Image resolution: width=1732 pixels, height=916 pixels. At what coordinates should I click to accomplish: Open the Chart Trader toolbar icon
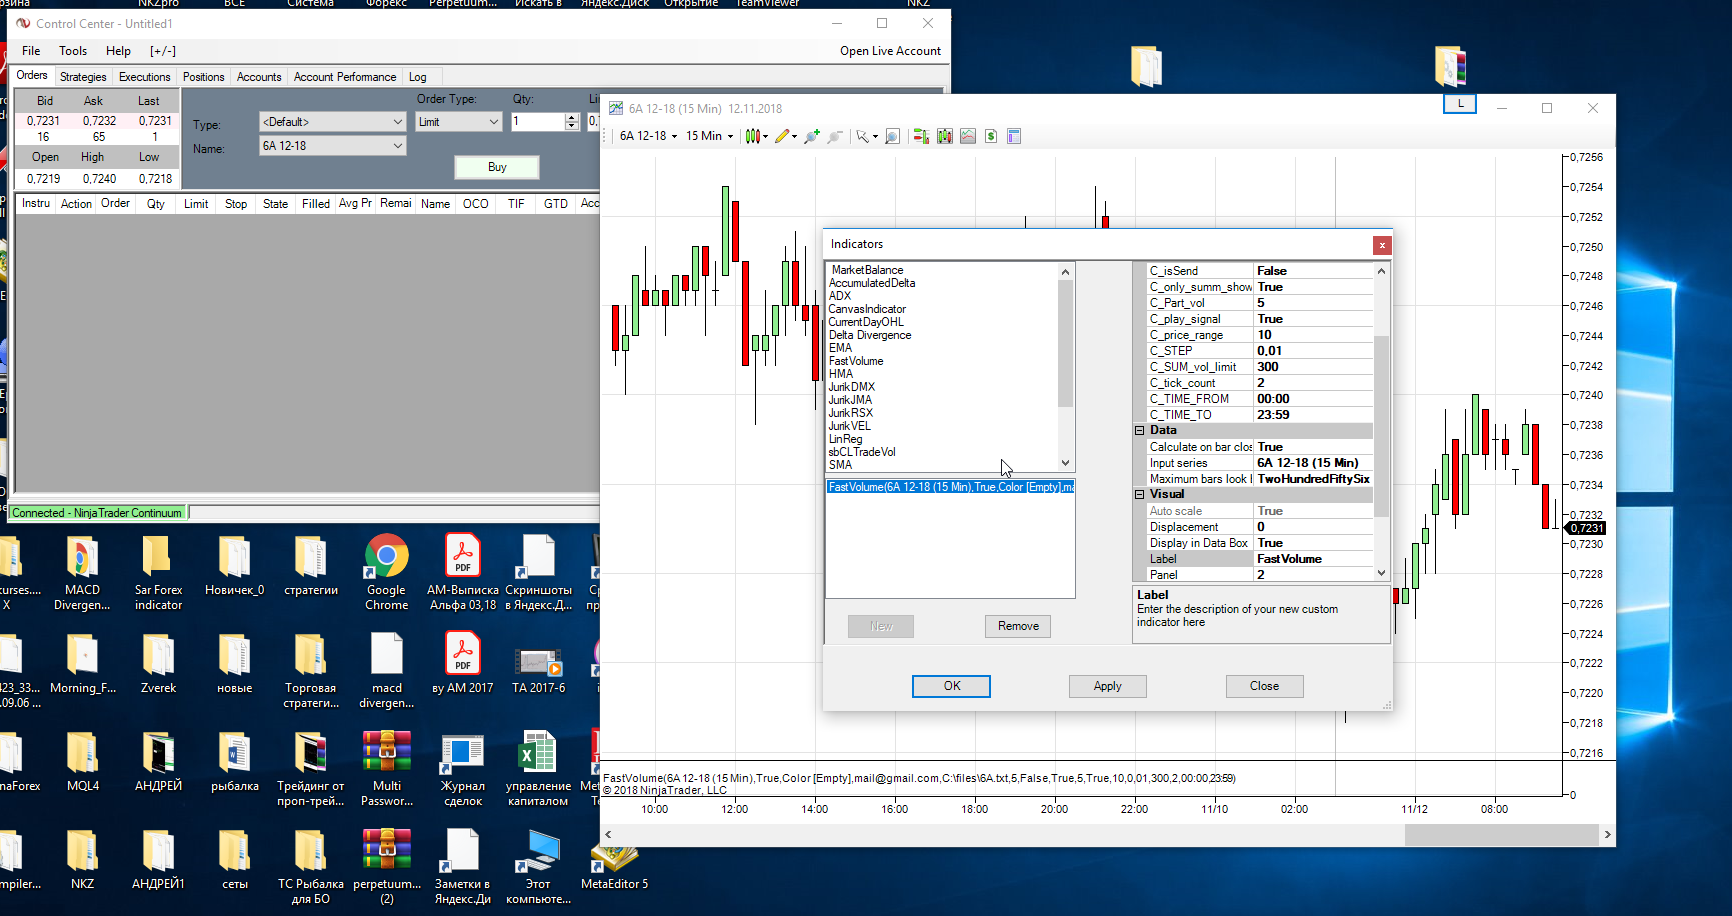pos(921,136)
